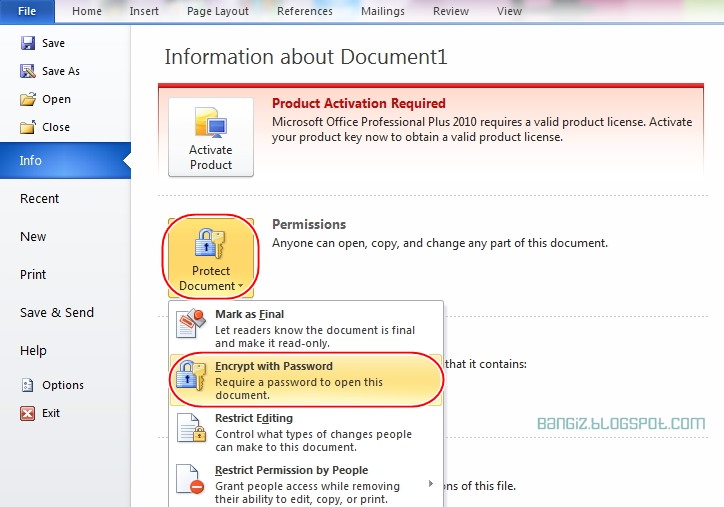The height and width of the screenshot is (507, 724).
Task: Open the Review ribbon tab
Action: click(x=451, y=11)
